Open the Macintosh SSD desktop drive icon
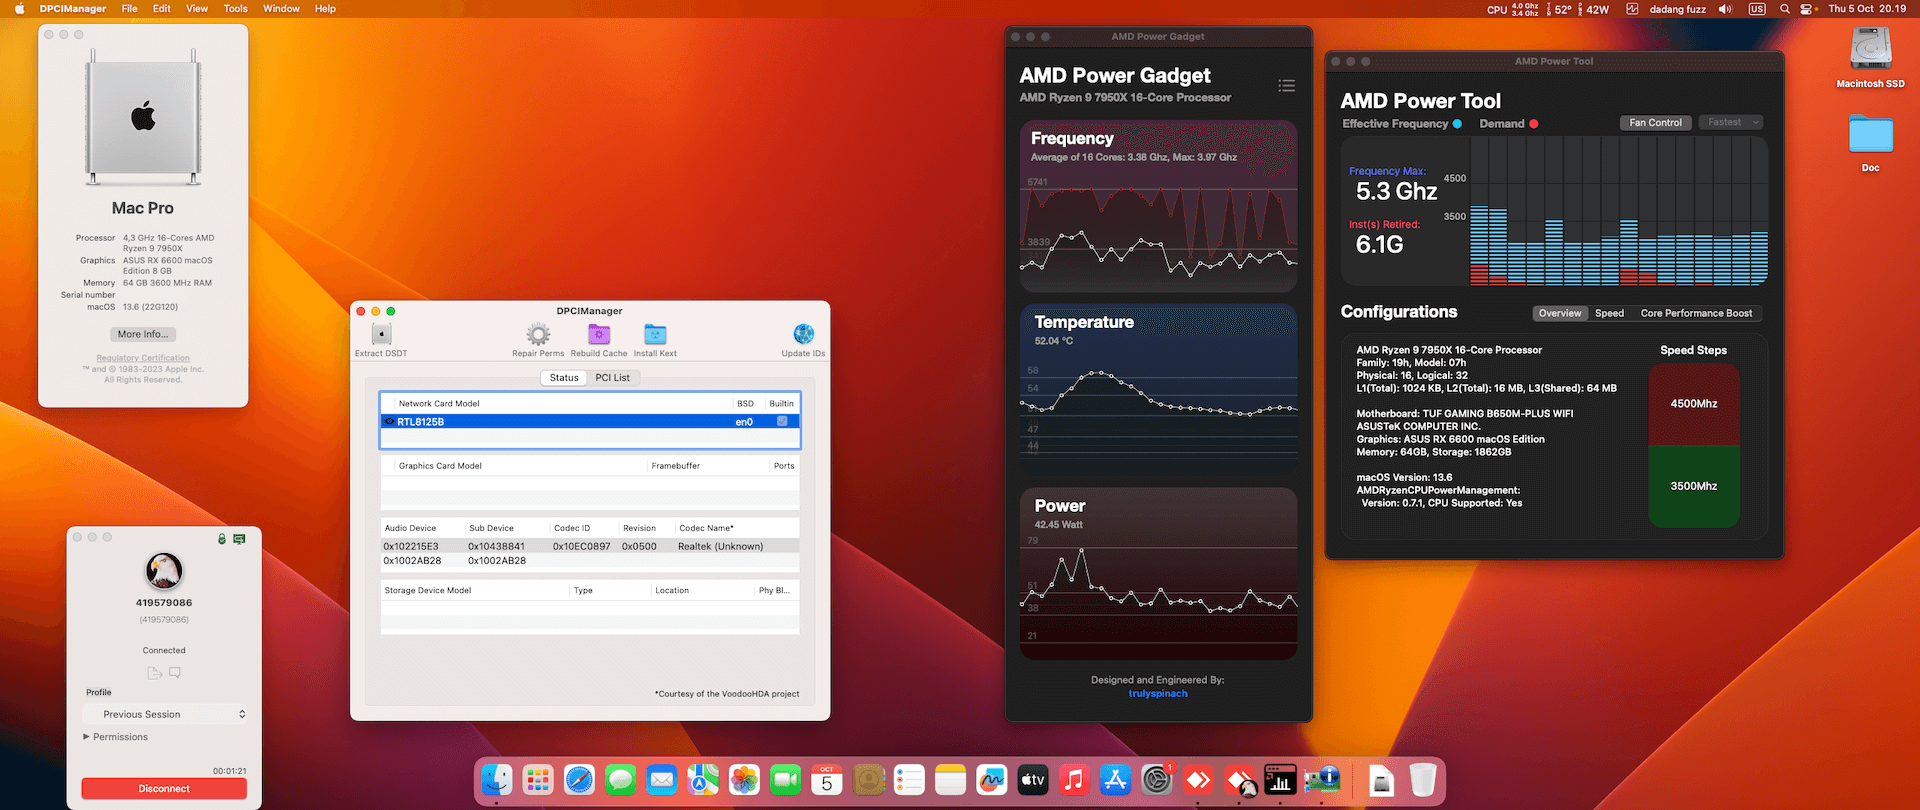This screenshot has height=810, width=1920. (x=1870, y=49)
